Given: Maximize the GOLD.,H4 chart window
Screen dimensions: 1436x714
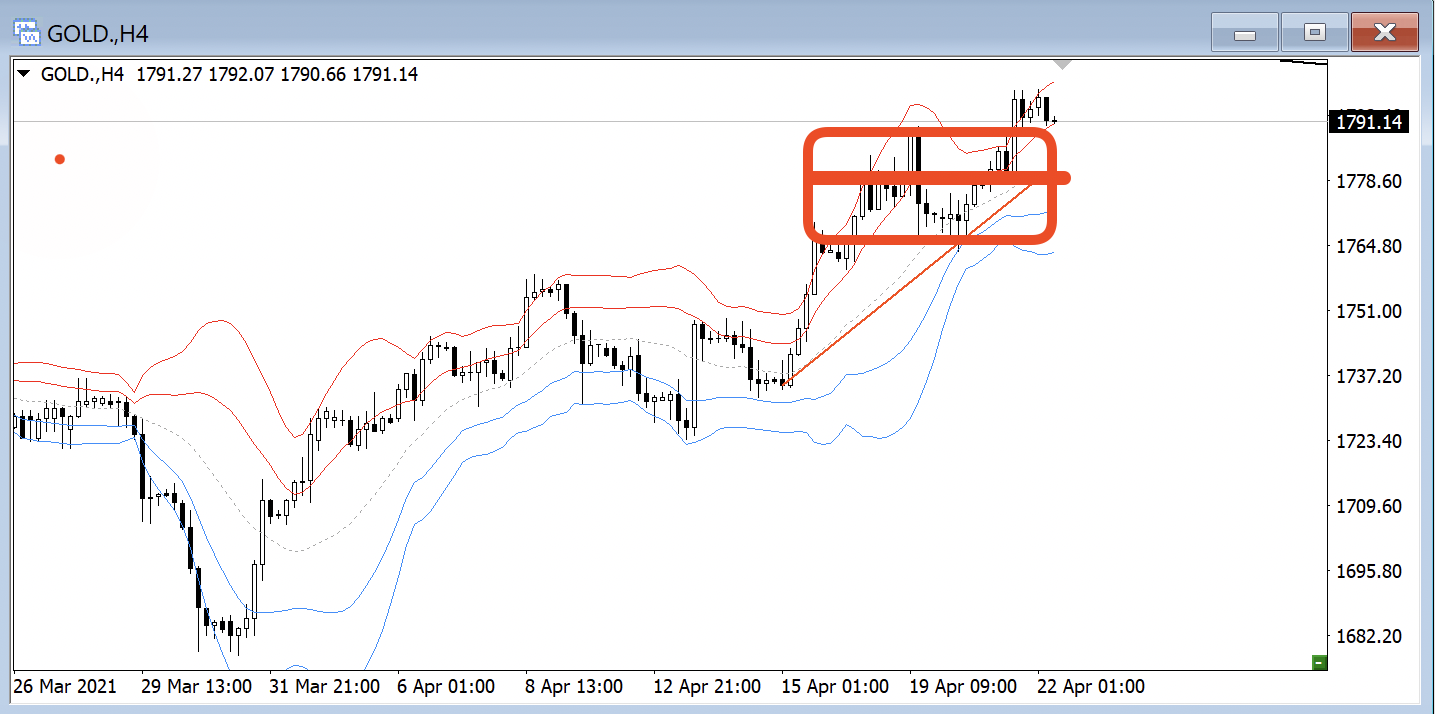Looking at the screenshot, I should click(1314, 33).
